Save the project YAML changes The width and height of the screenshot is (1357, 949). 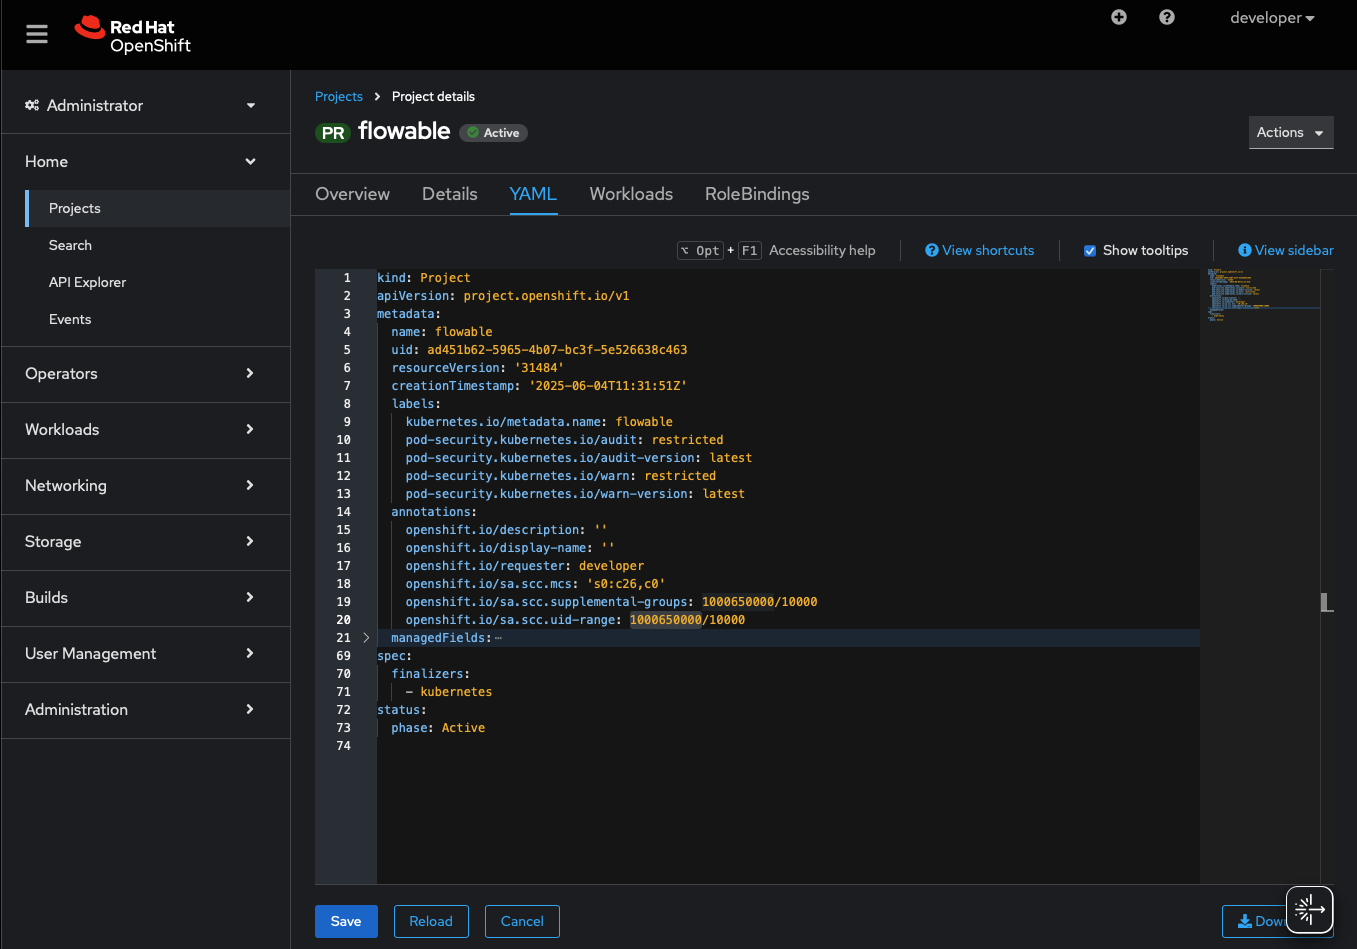pyautogui.click(x=346, y=921)
